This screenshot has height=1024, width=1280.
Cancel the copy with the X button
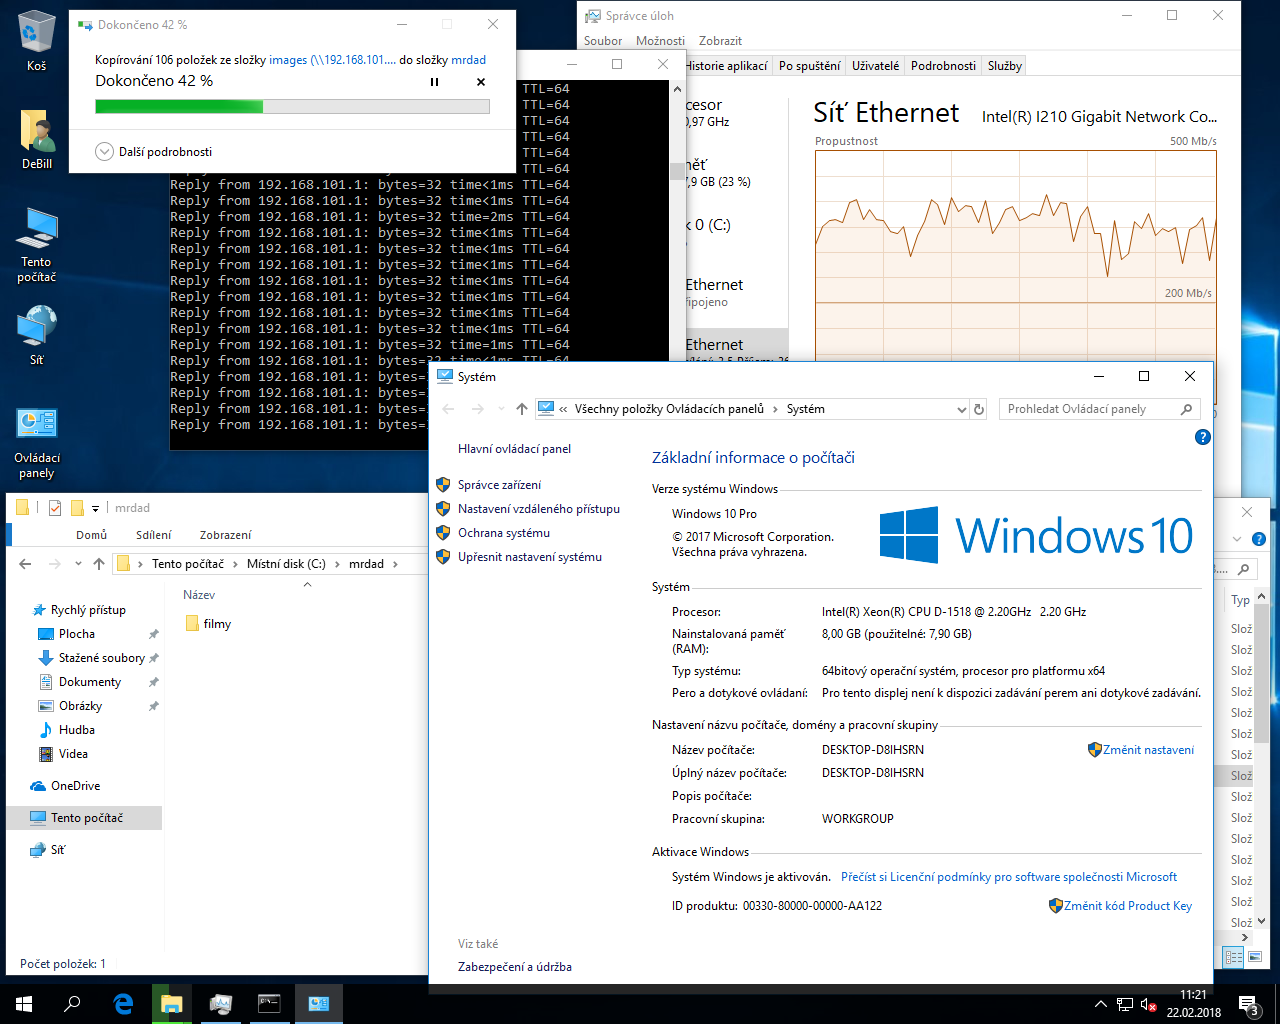tap(481, 82)
